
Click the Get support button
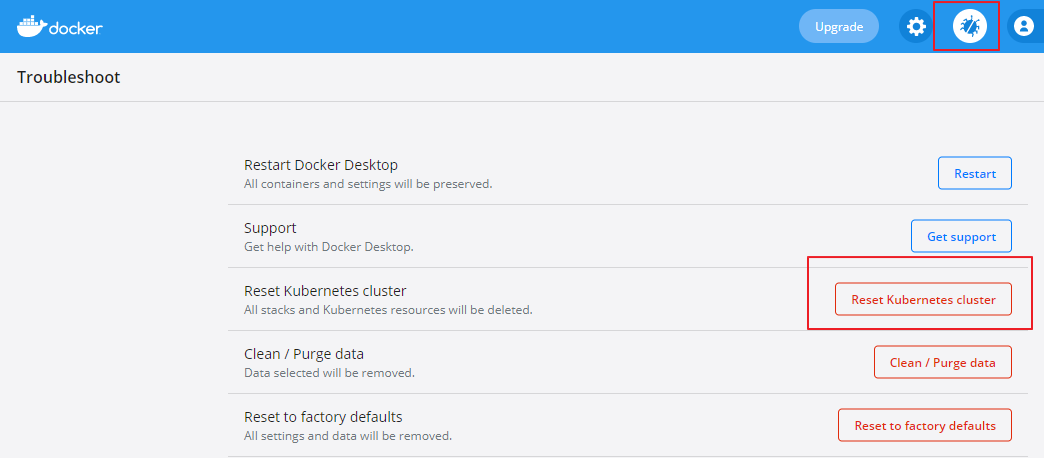coord(961,237)
